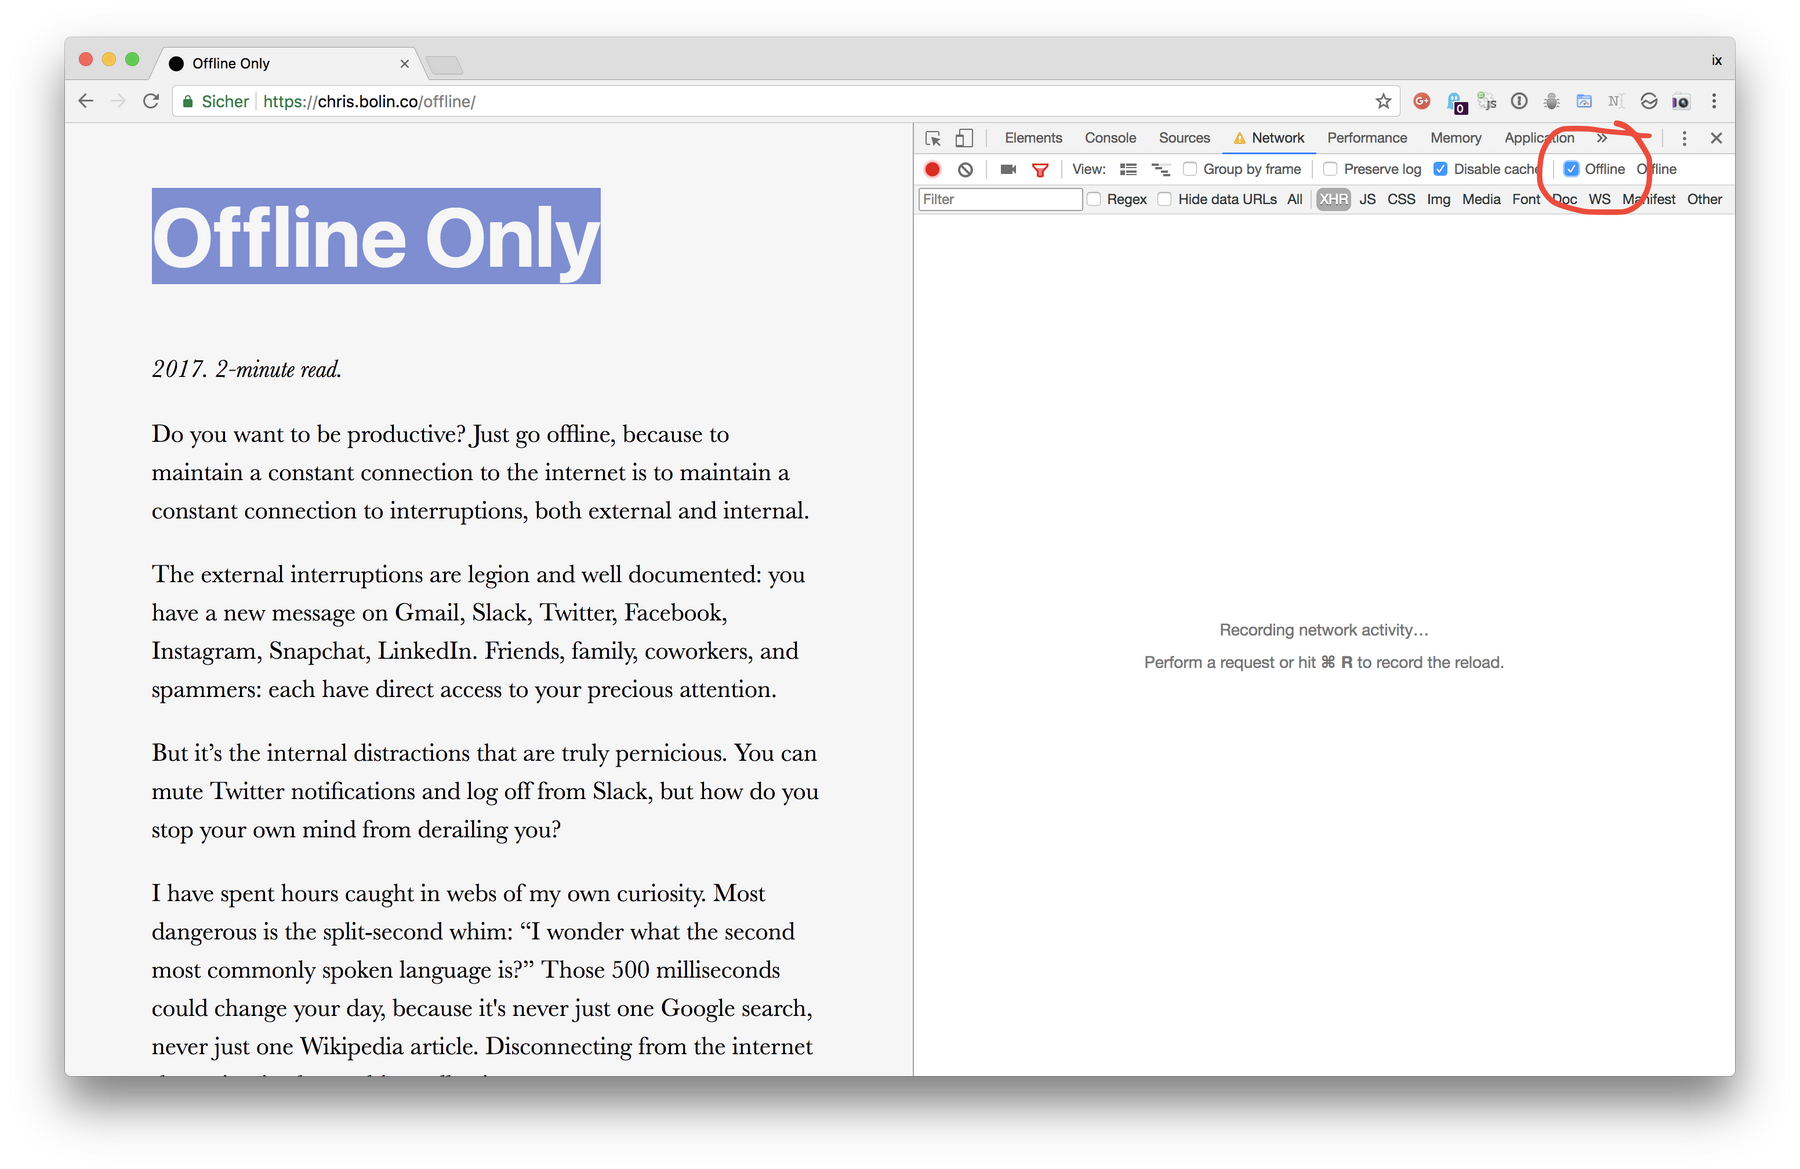Filter requests by Font
This screenshot has width=1800, height=1169.
tap(1526, 199)
